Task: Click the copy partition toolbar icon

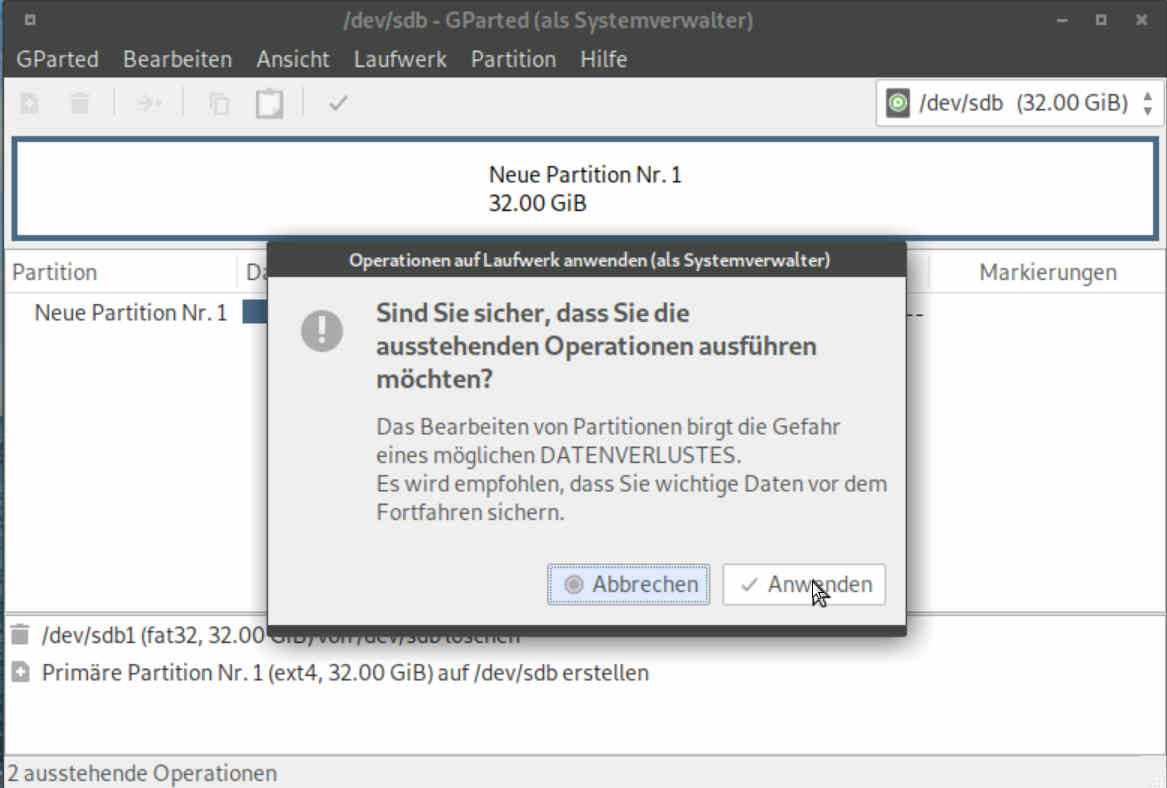Action: [219, 103]
